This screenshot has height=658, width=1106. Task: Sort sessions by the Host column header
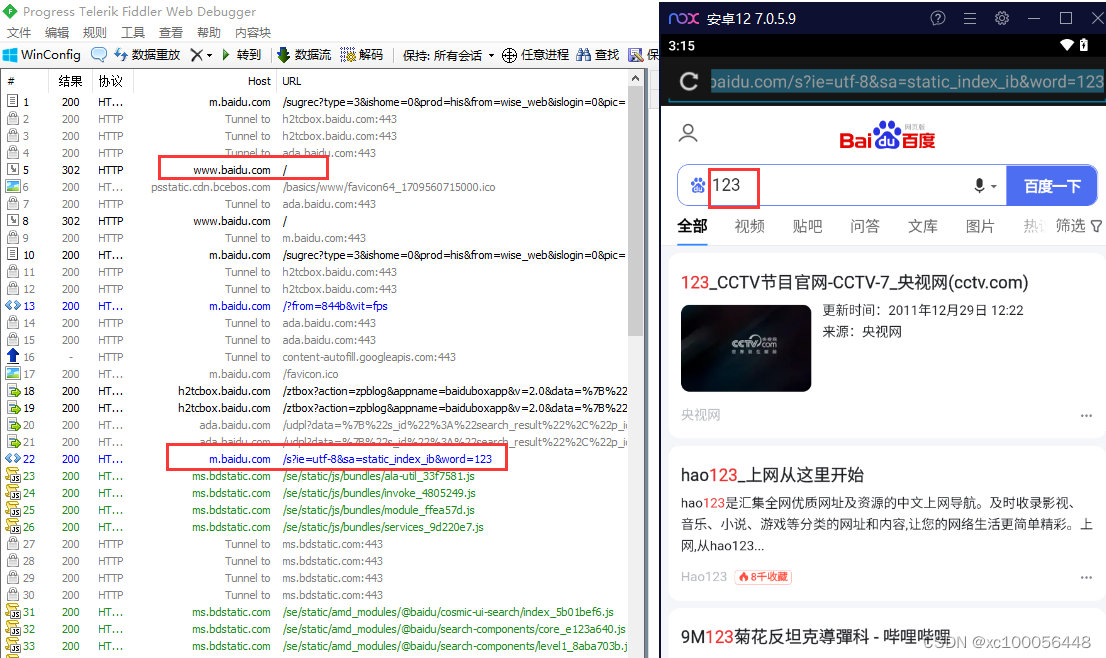tap(205, 81)
